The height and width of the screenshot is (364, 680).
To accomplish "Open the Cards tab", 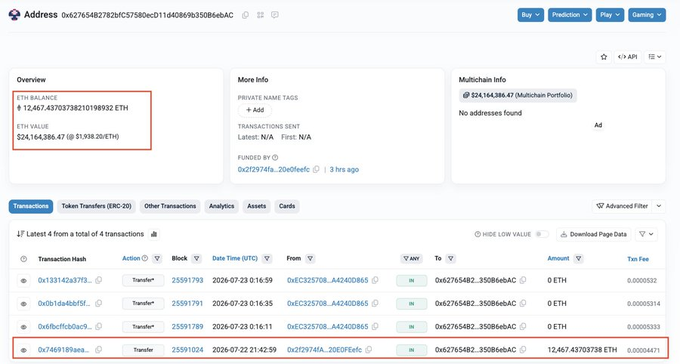I will tap(287, 206).
